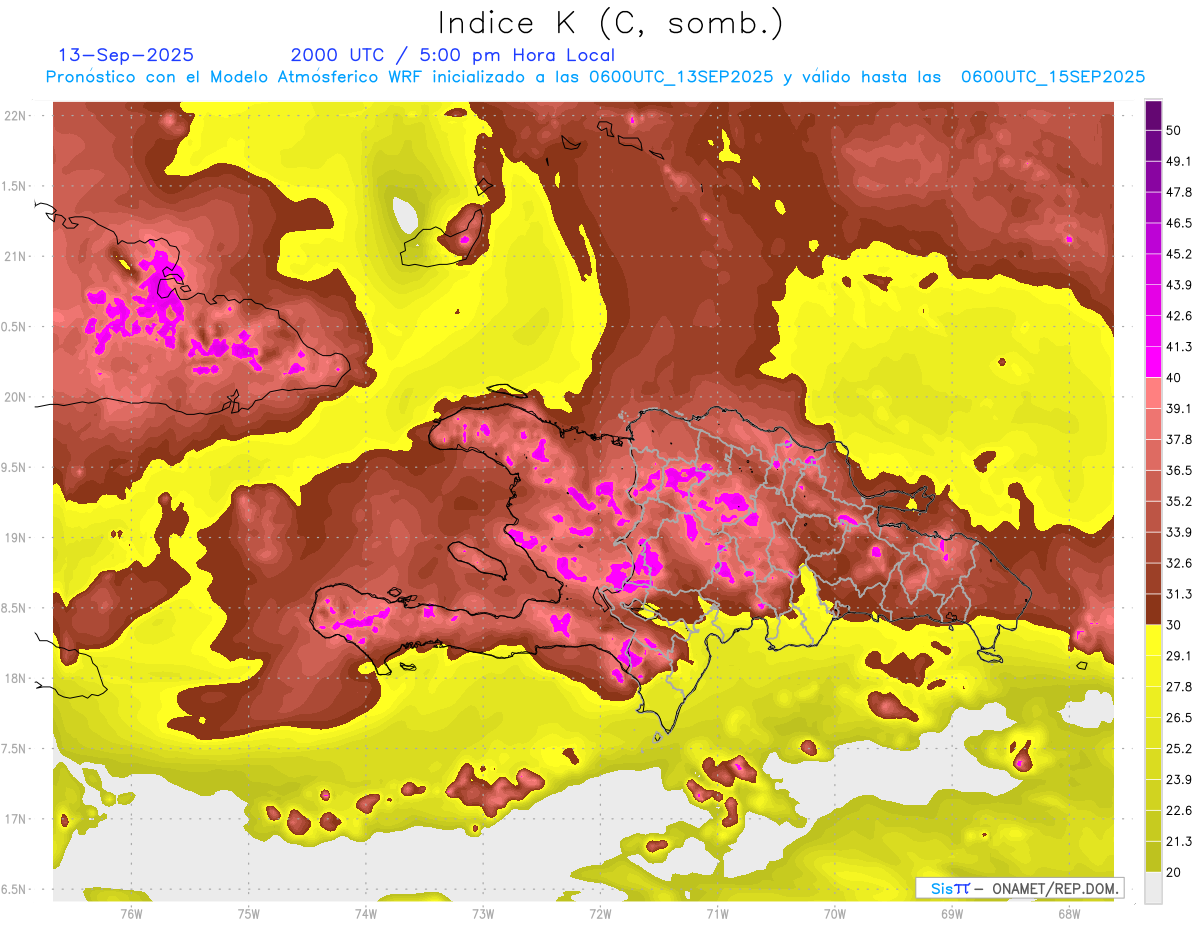Screen dimensions: 1200x927
Task: Select the "69W" longitude label
Action: click(952, 913)
